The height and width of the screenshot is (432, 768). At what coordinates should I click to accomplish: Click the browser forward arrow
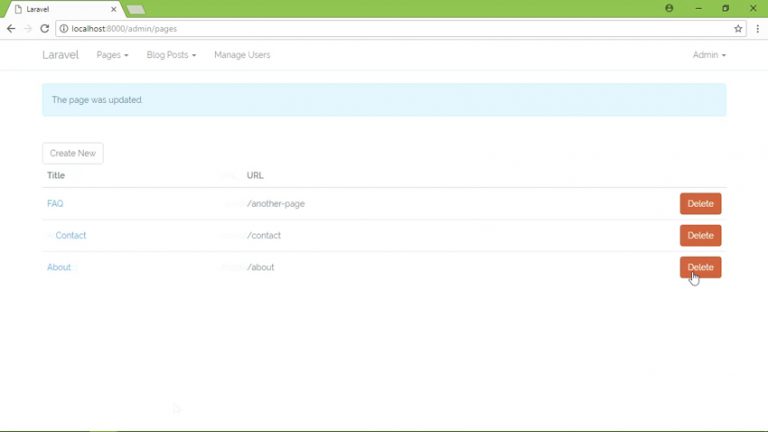pos(28,29)
